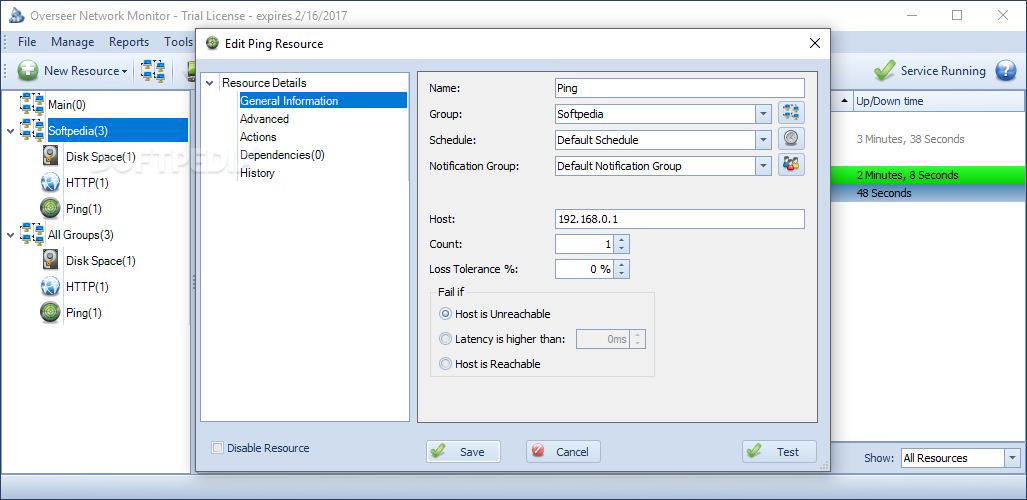Select History in resource tree
The width and height of the screenshot is (1027, 500).
tap(257, 173)
